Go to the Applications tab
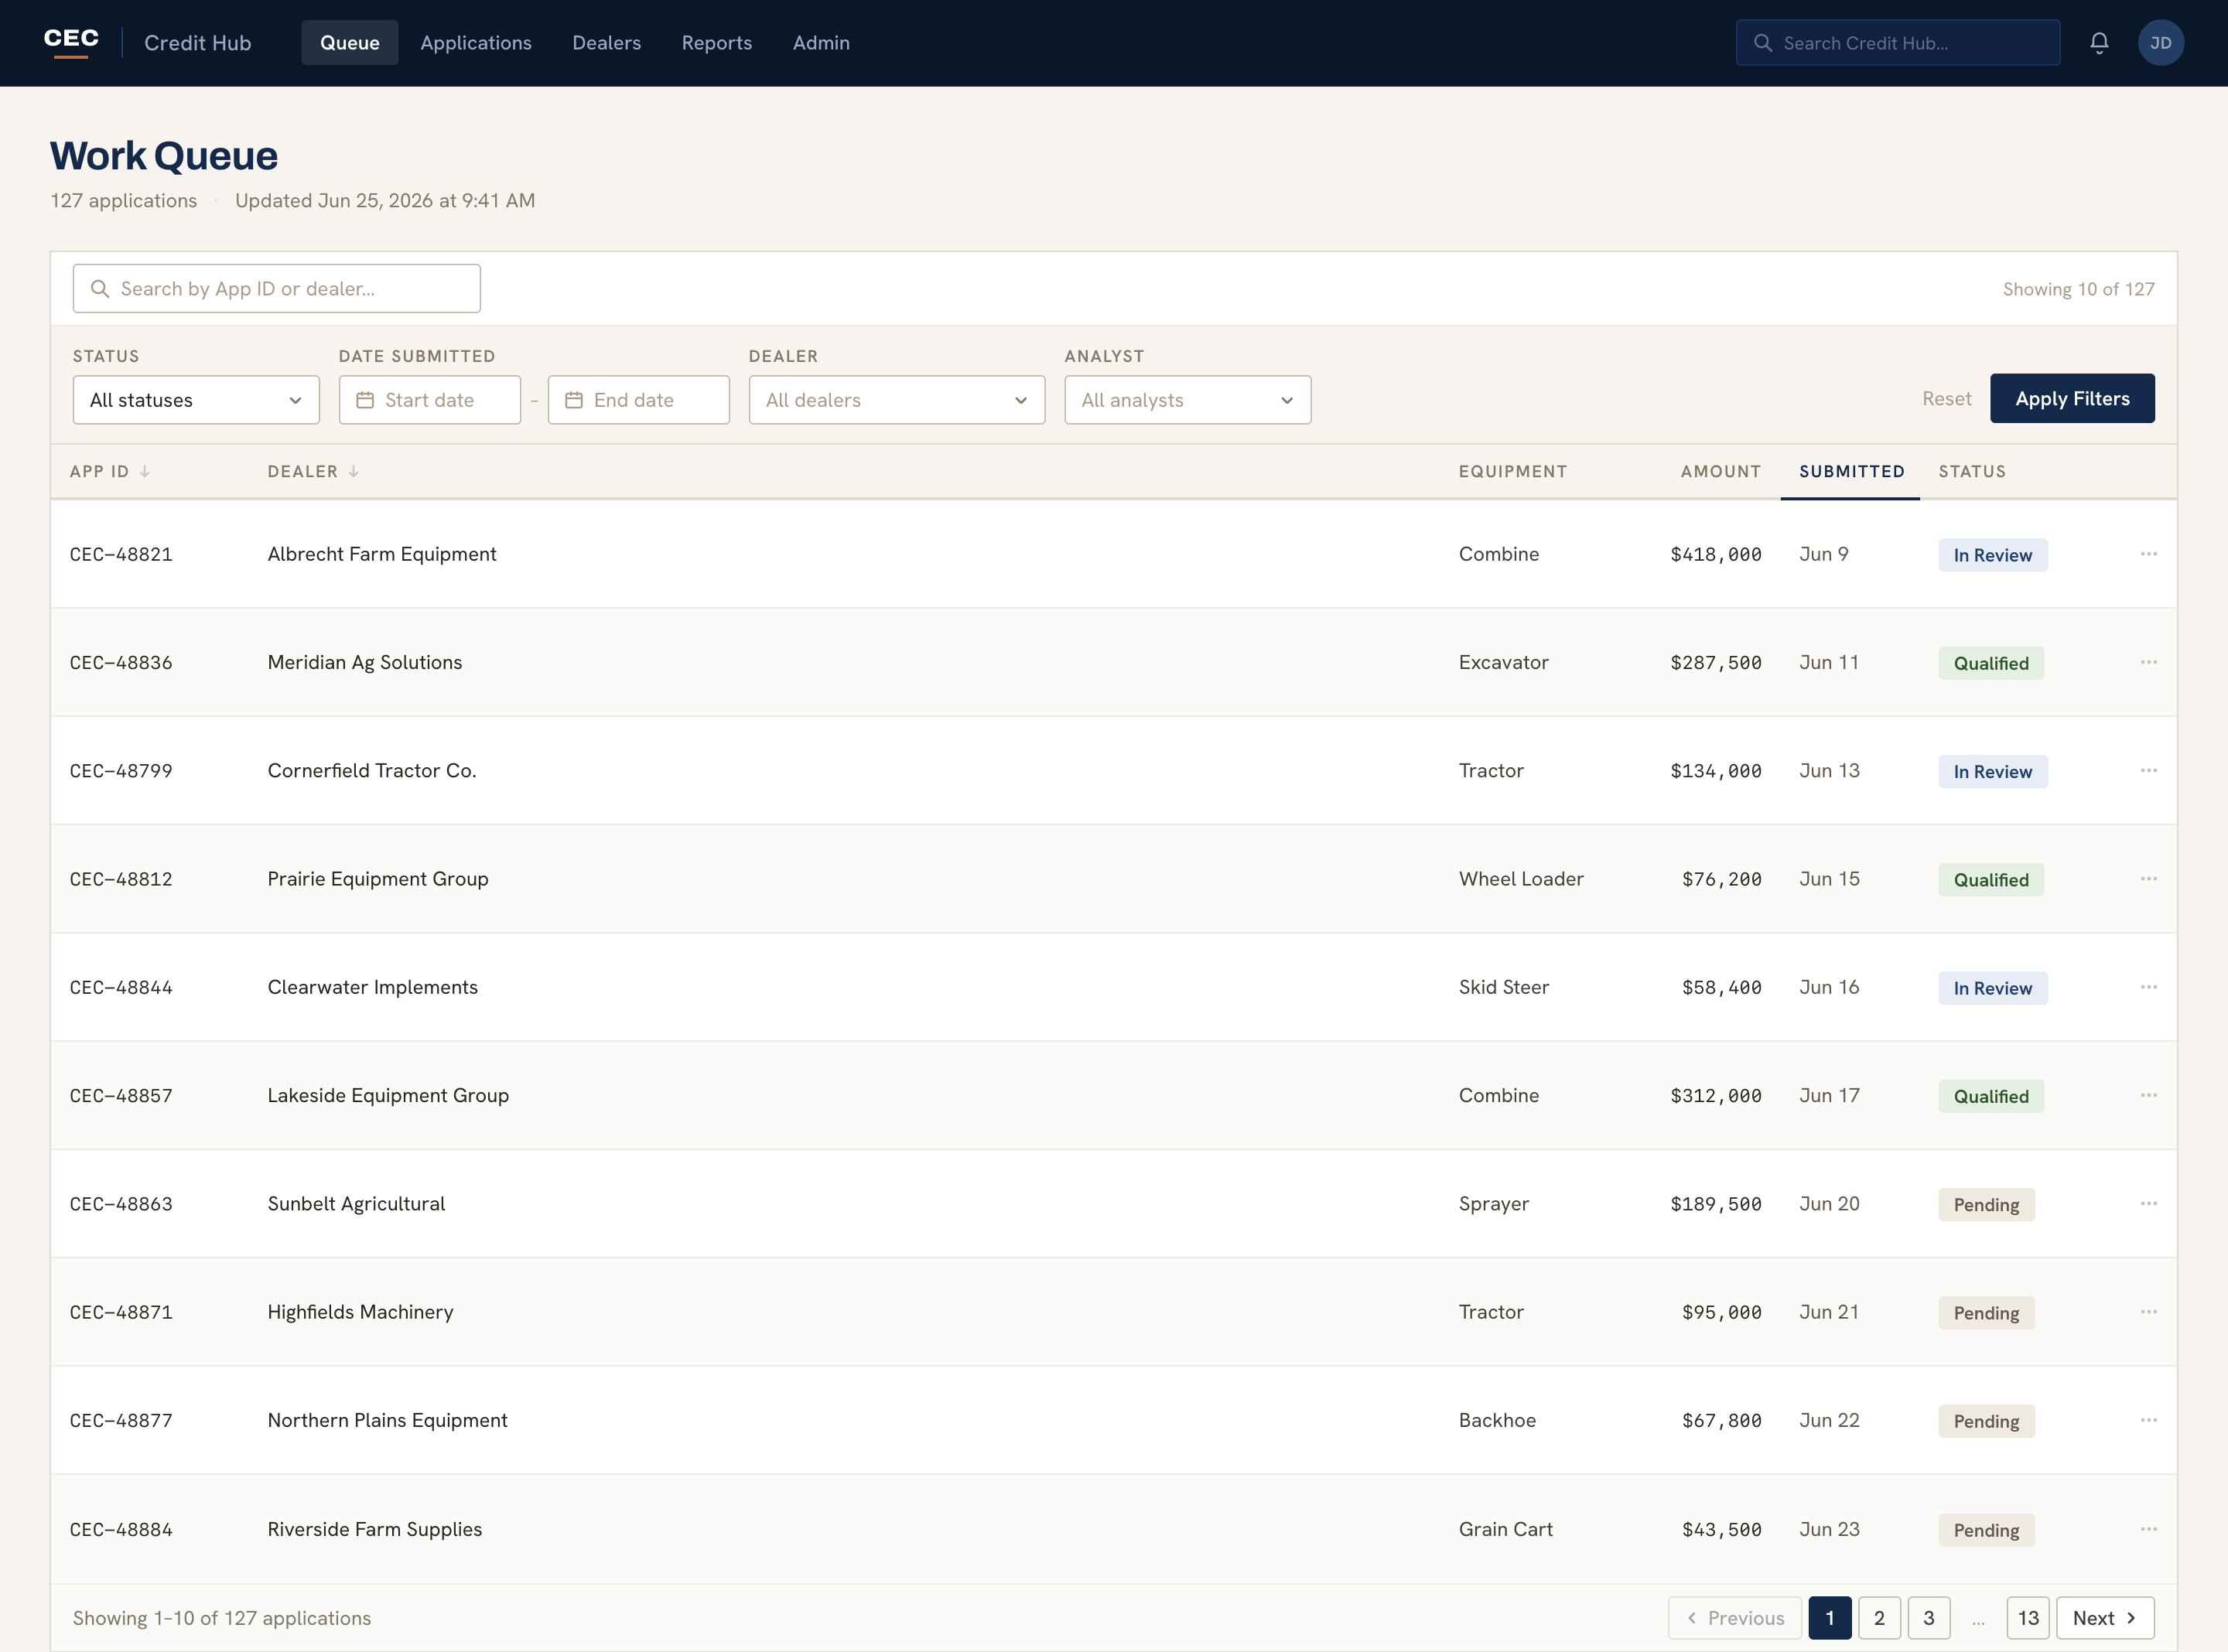2228x1652 pixels. tap(476, 43)
